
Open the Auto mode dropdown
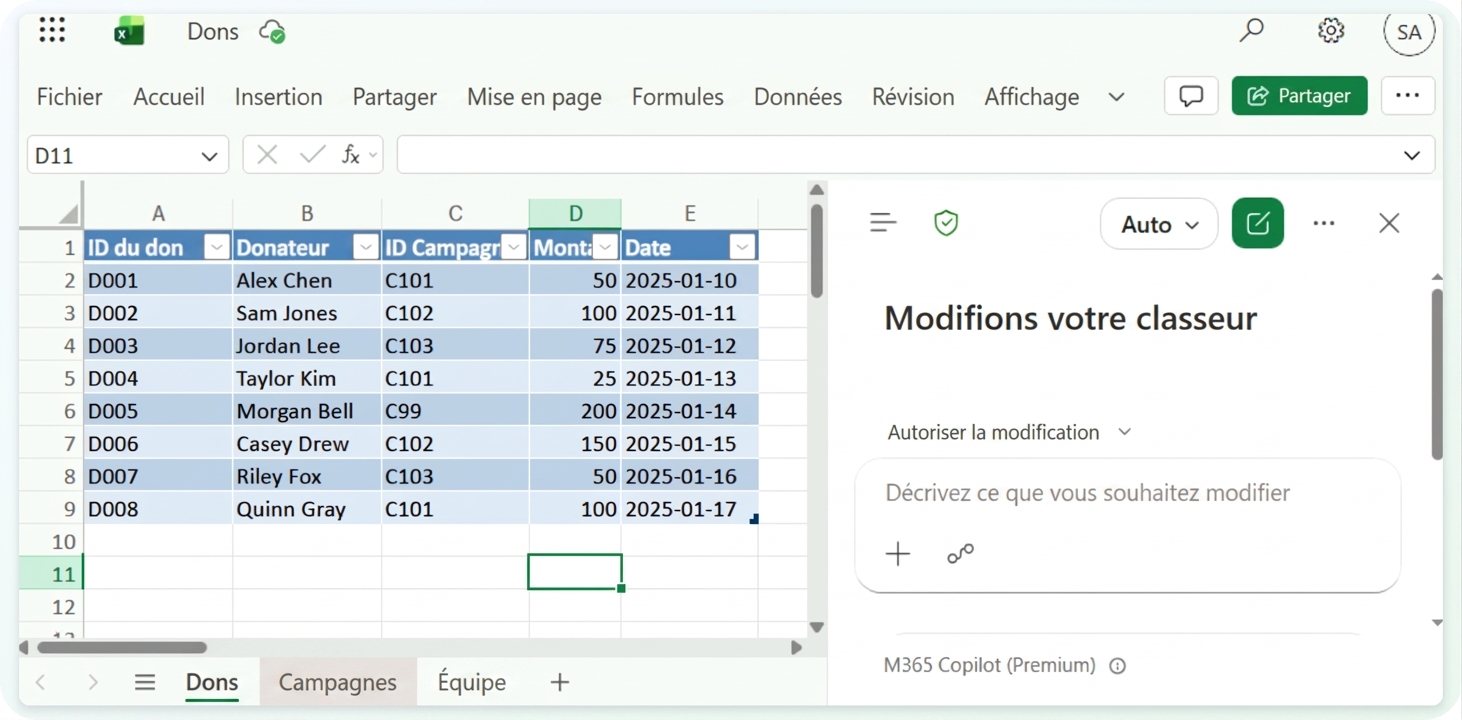coord(1159,224)
